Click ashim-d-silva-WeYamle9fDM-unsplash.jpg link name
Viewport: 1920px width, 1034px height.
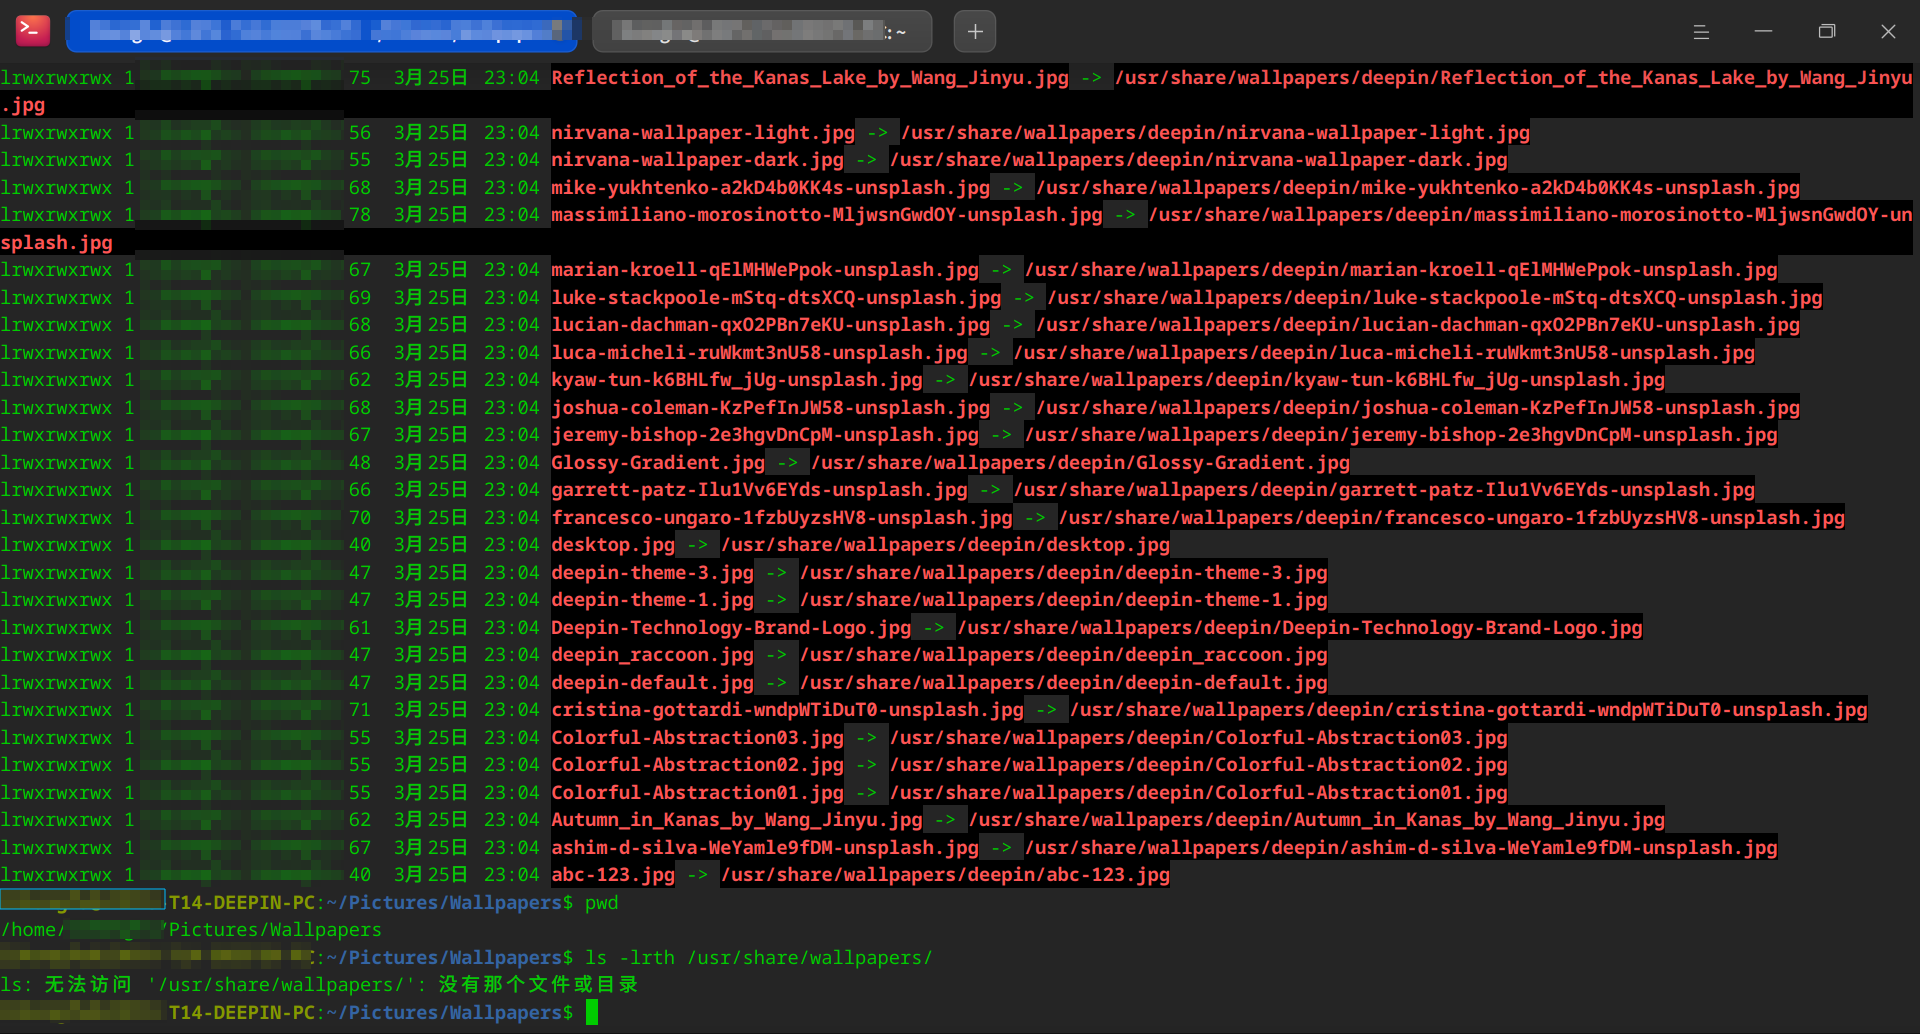[765, 848]
